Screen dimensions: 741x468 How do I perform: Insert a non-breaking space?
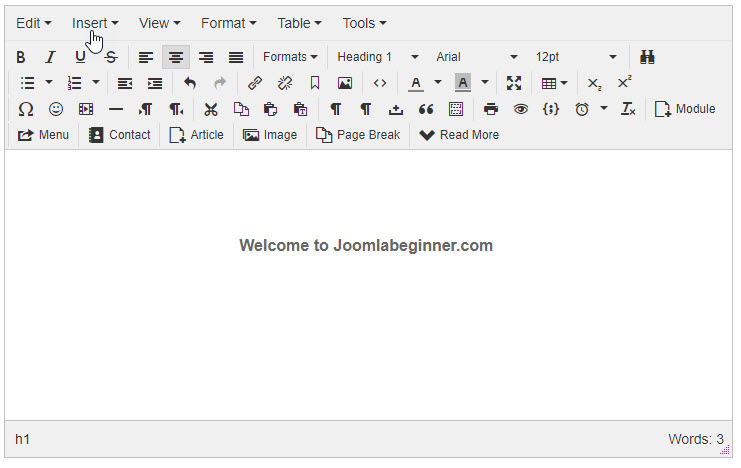point(396,109)
